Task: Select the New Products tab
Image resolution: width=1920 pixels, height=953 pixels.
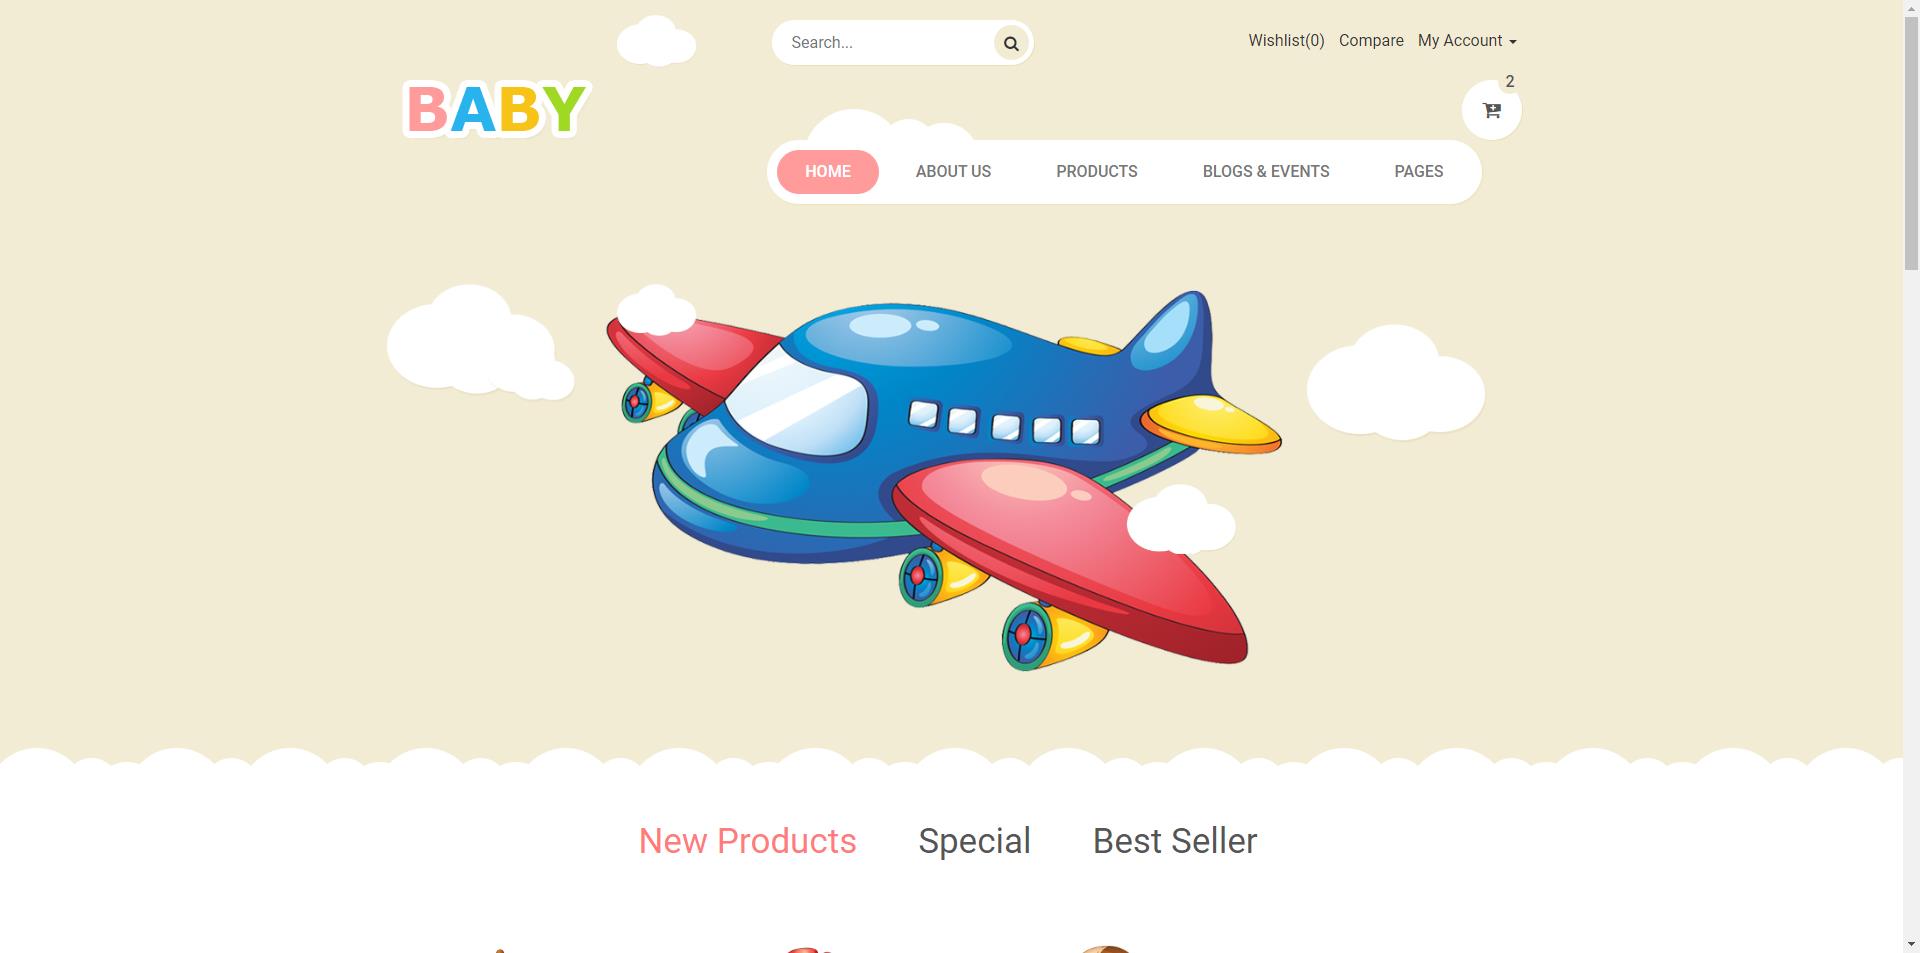Action: tap(747, 841)
